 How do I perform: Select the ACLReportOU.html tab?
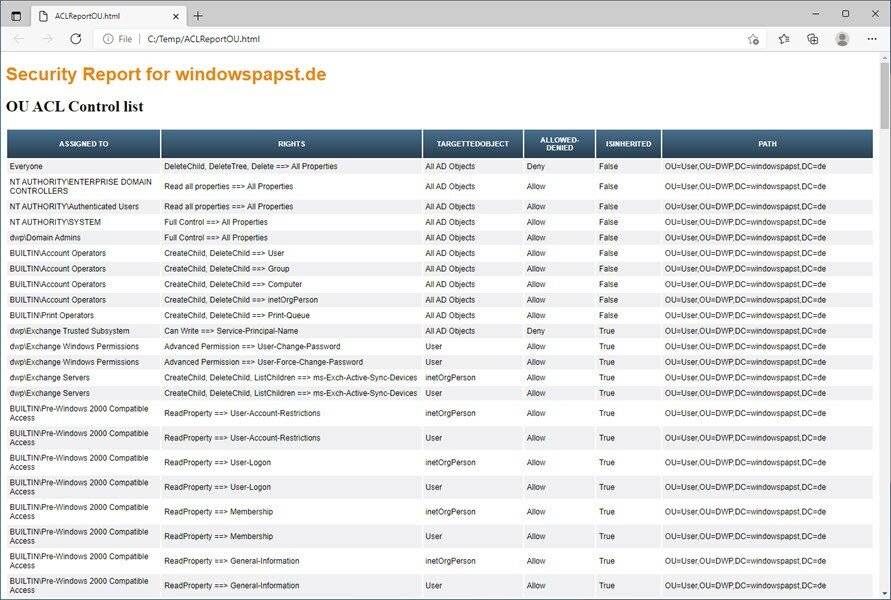click(x=100, y=15)
